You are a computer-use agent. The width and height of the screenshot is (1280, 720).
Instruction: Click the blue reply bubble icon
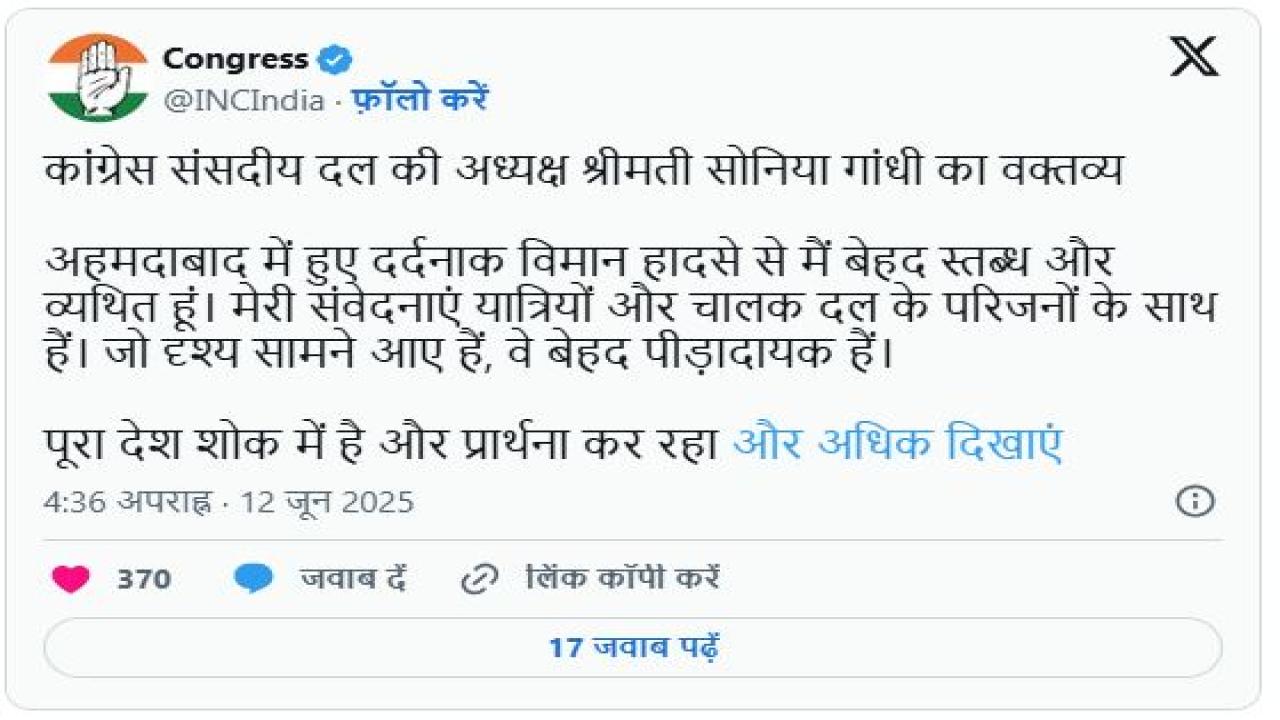[x=254, y=579]
